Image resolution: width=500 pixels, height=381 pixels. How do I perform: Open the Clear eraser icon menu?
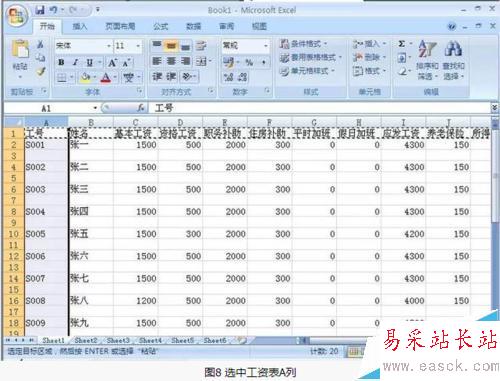403,71
